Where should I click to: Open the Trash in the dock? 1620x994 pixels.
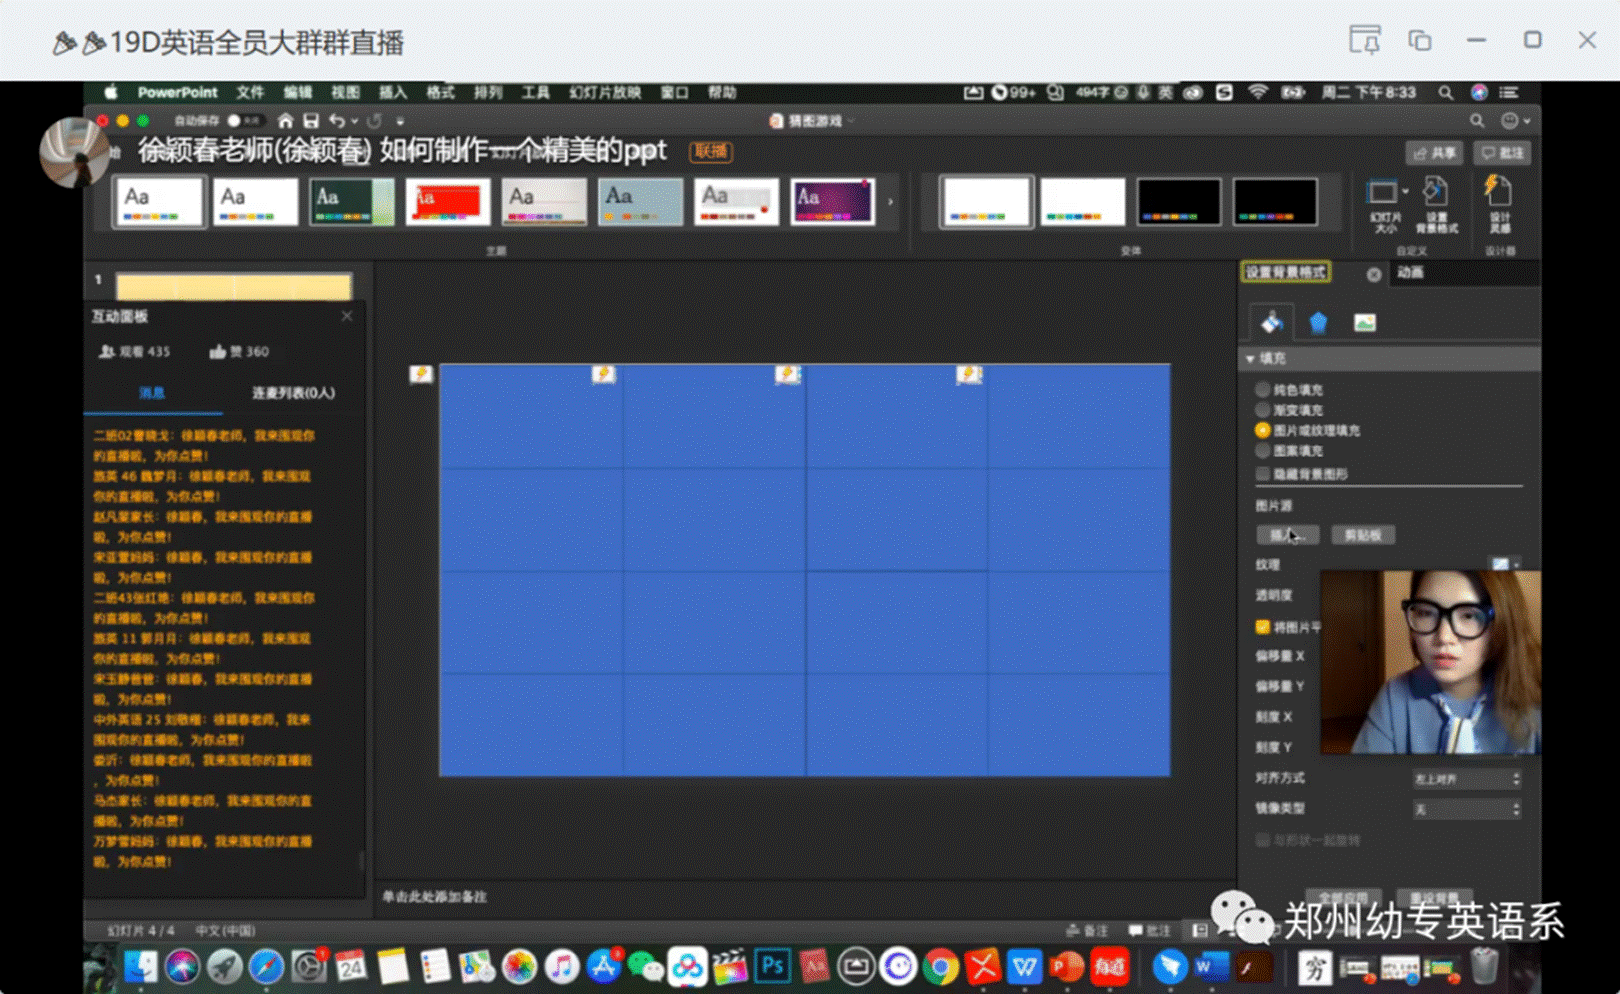[1485, 966]
